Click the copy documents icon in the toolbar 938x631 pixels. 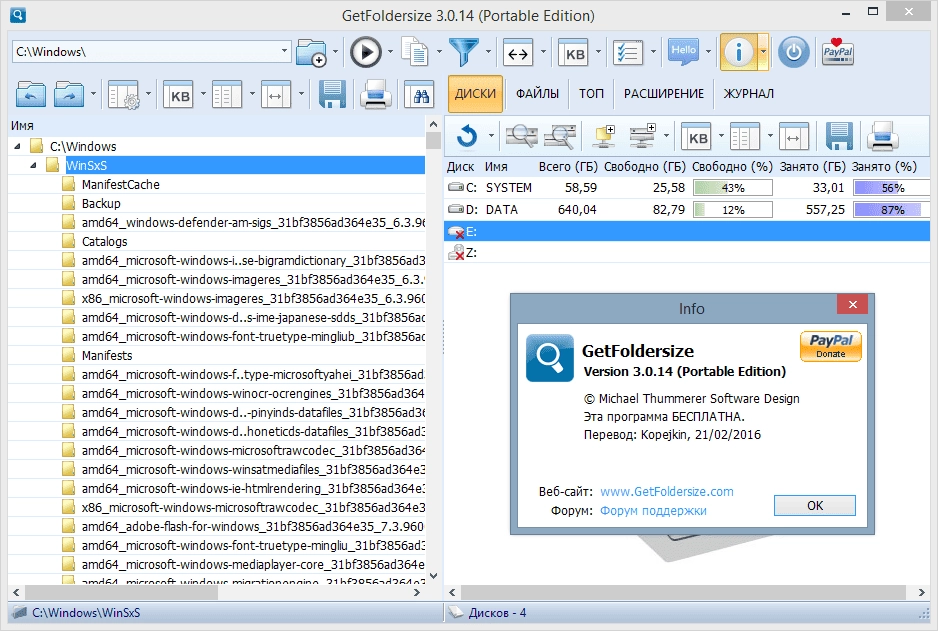[415, 53]
